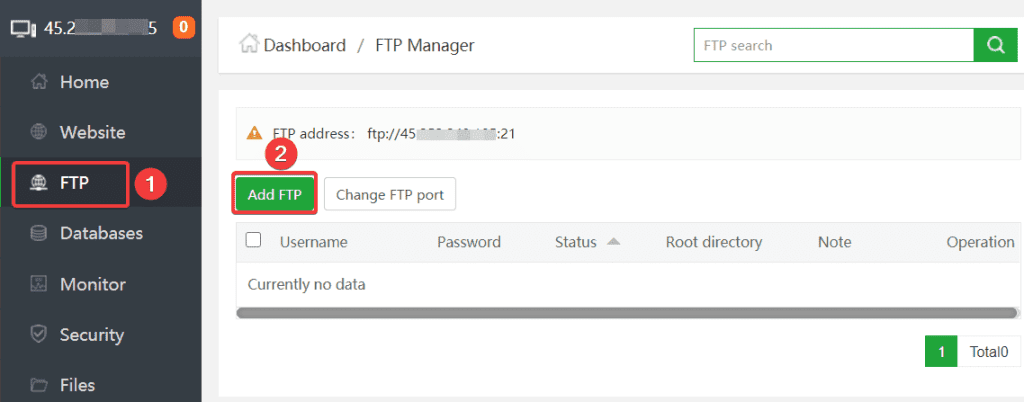Image resolution: width=1024 pixels, height=402 pixels.
Task: Go to the Dashboard breadcrumb link
Action: tap(304, 45)
